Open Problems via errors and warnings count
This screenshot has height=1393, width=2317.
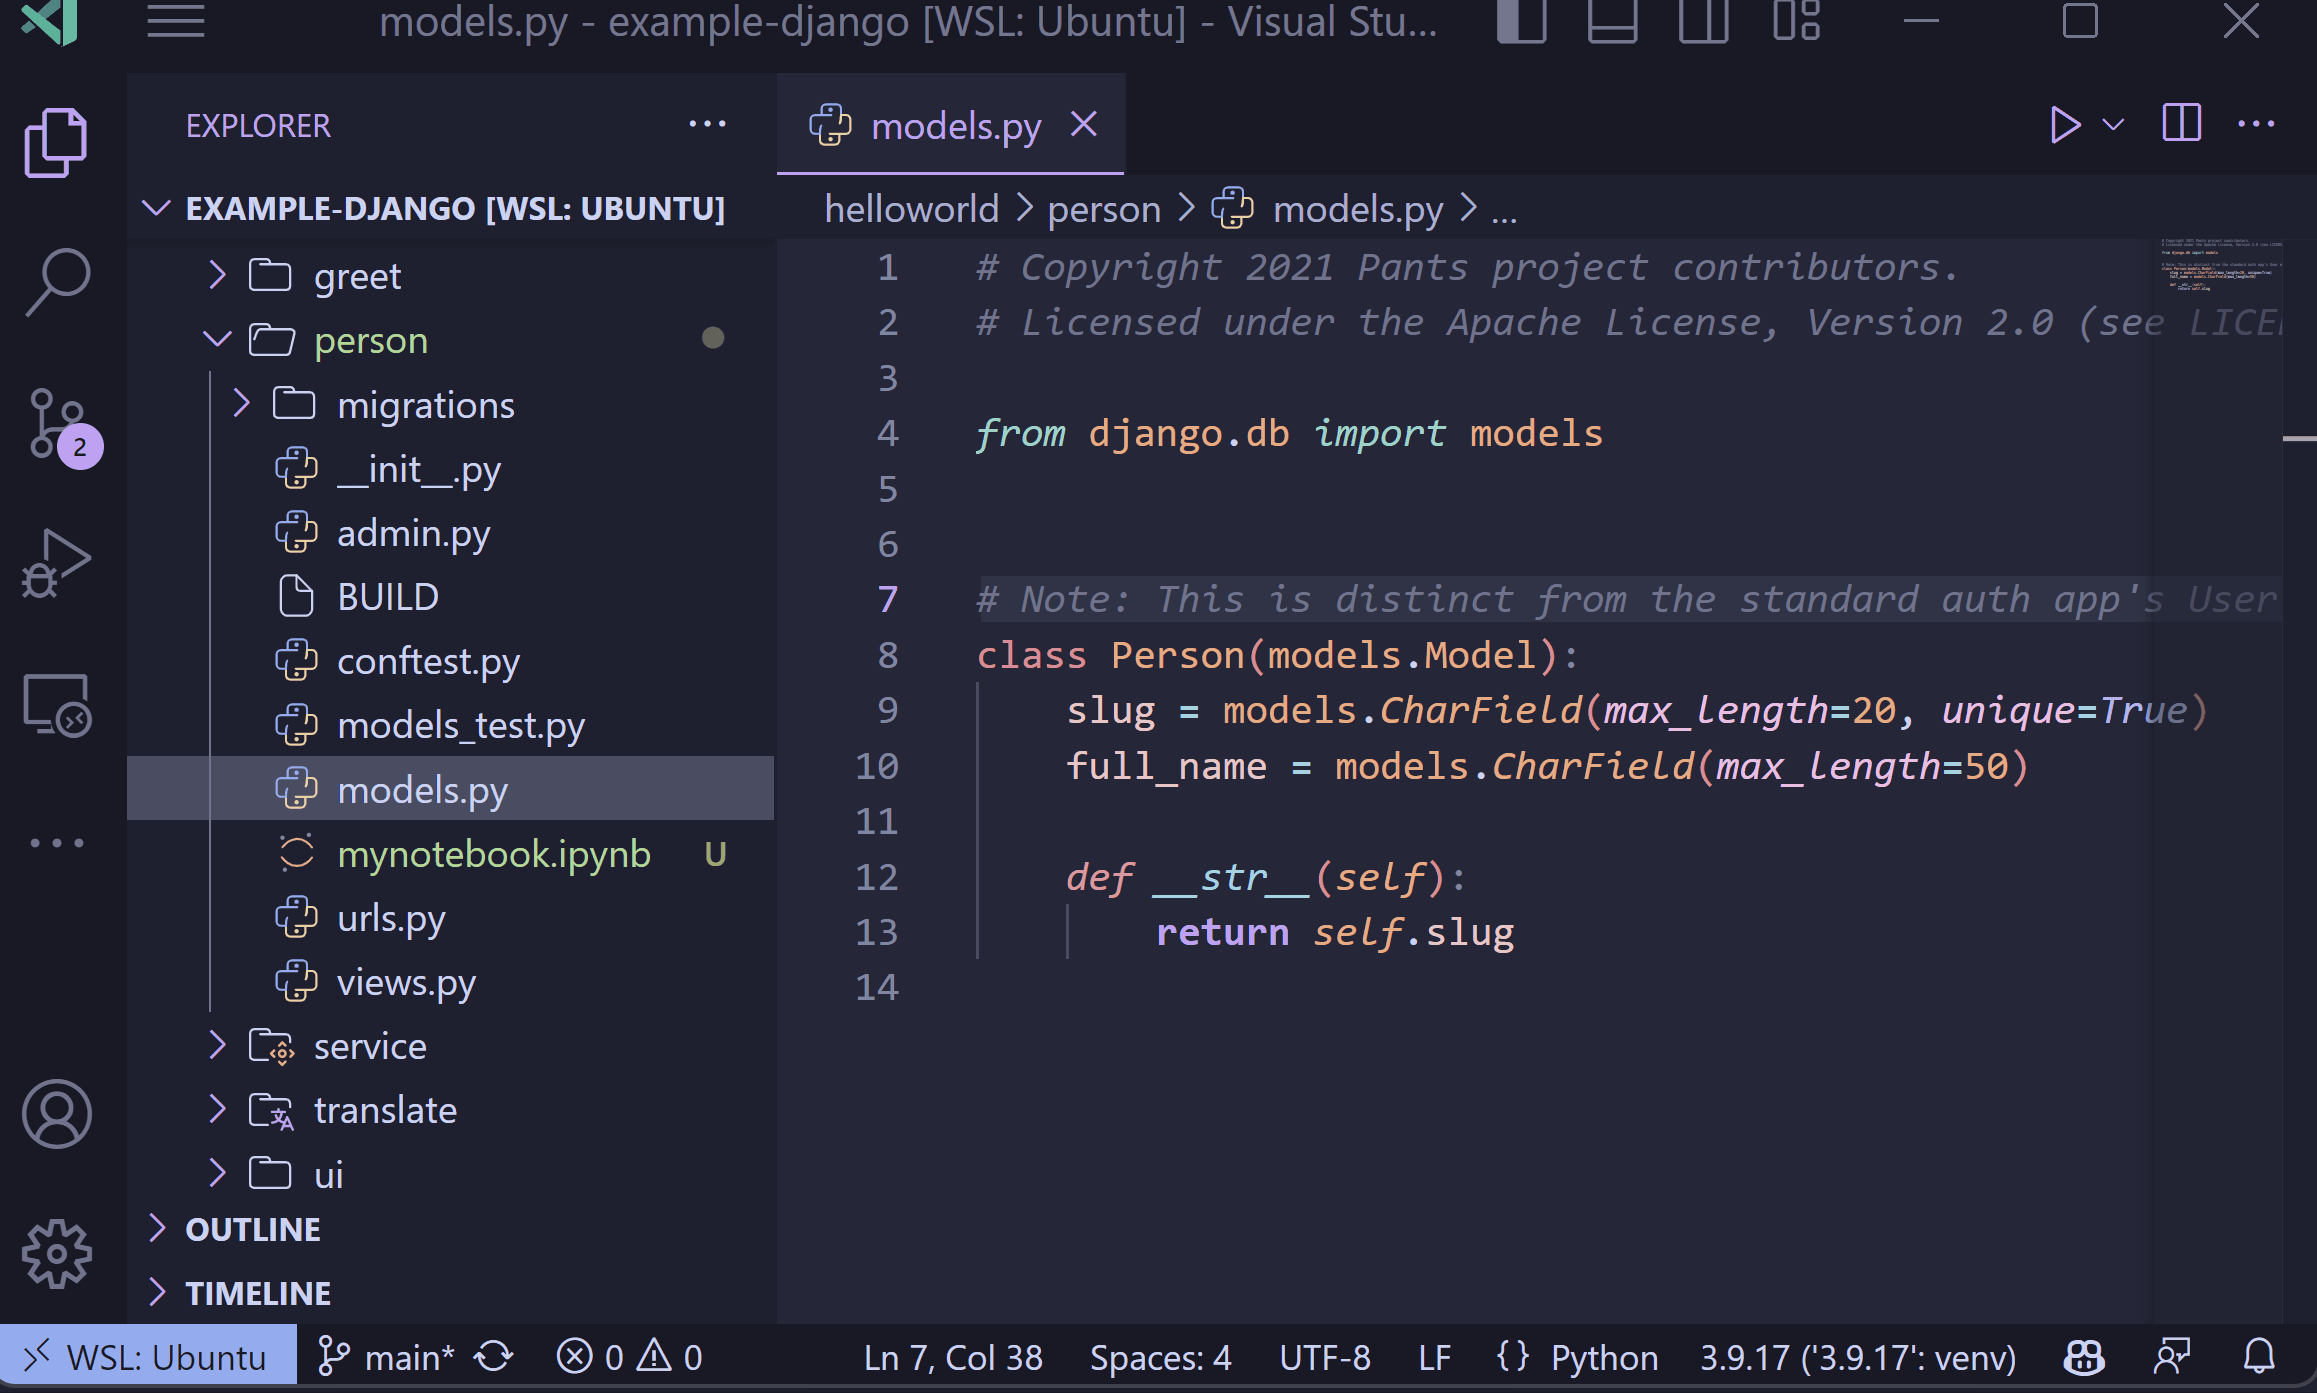click(x=629, y=1357)
